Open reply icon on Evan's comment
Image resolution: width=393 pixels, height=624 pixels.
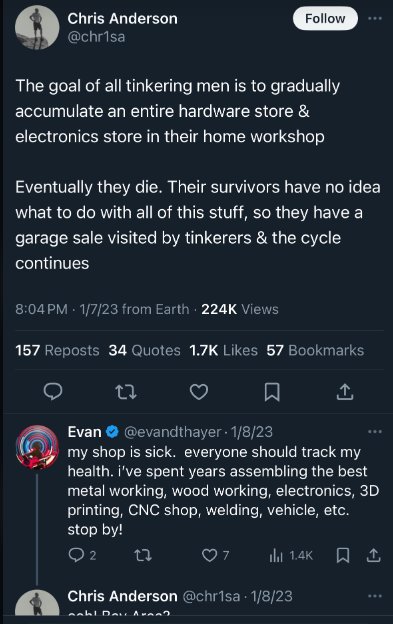click(x=76, y=555)
